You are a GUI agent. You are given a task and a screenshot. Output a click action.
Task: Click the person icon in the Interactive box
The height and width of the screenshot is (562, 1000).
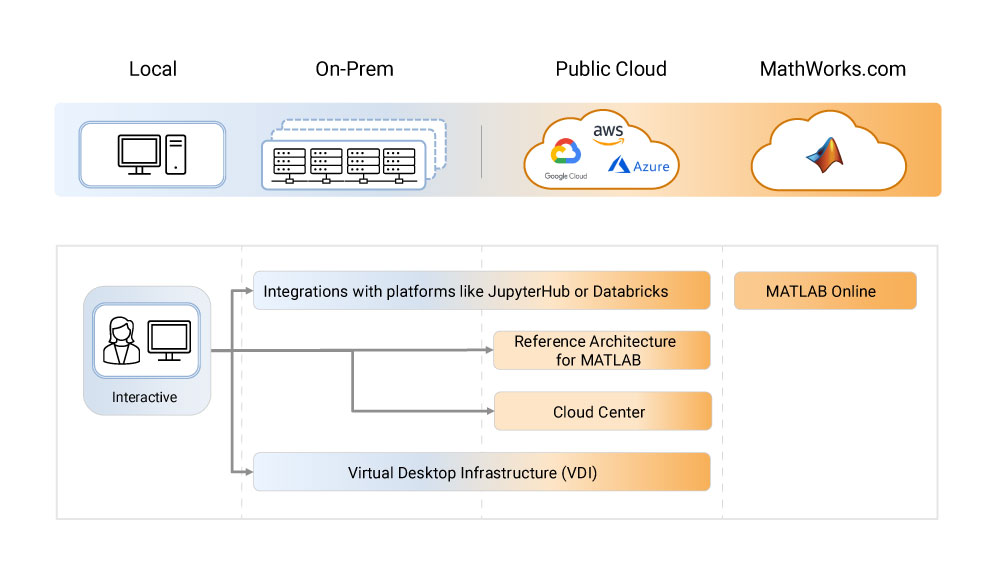point(120,341)
